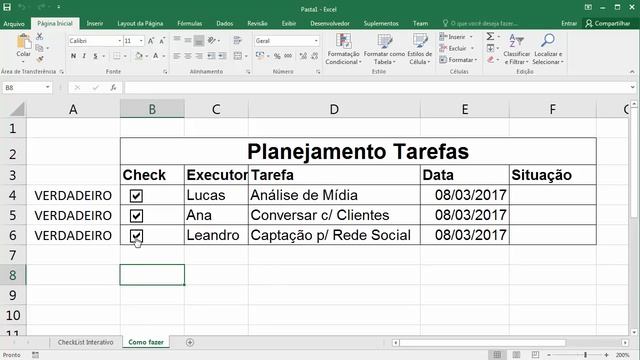Switch to the Dados tab
This screenshot has width=640, height=360.
(225, 24)
